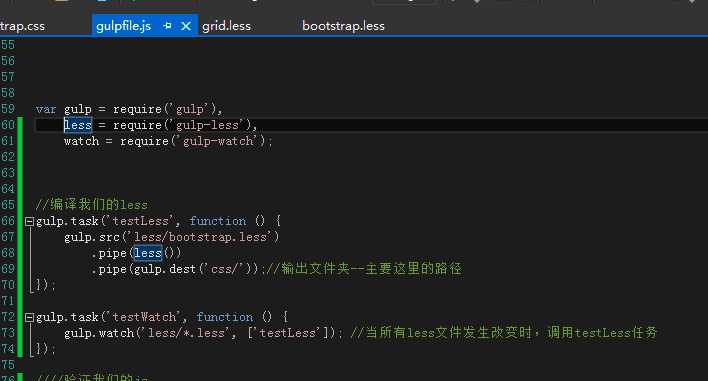The height and width of the screenshot is (381, 708).
Task: Click 'var' keyword on line 59
Action: (46, 109)
